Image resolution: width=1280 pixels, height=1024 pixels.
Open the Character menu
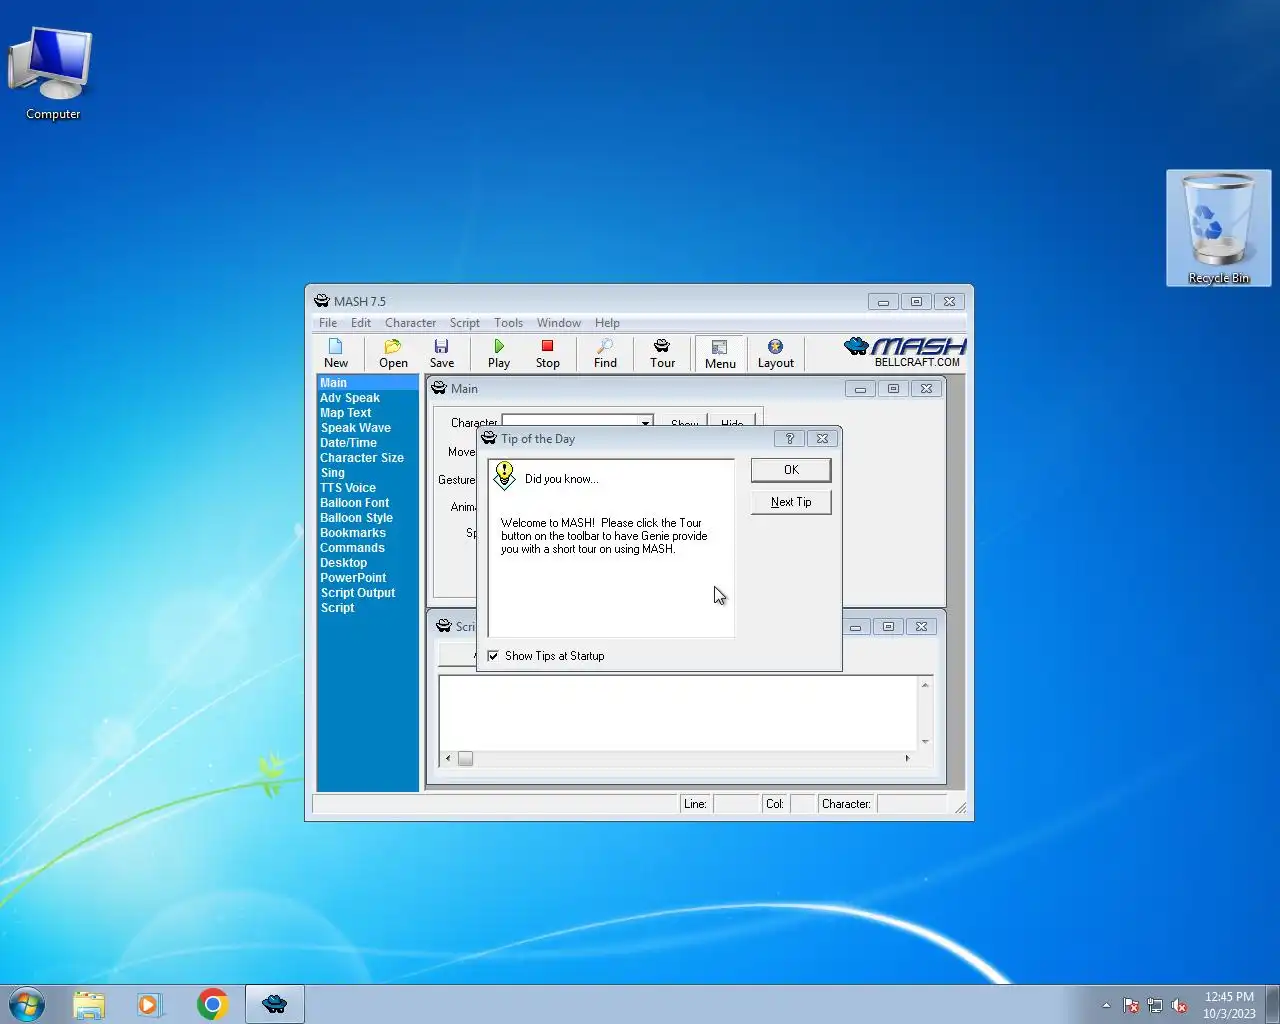(x=410, y=323)
